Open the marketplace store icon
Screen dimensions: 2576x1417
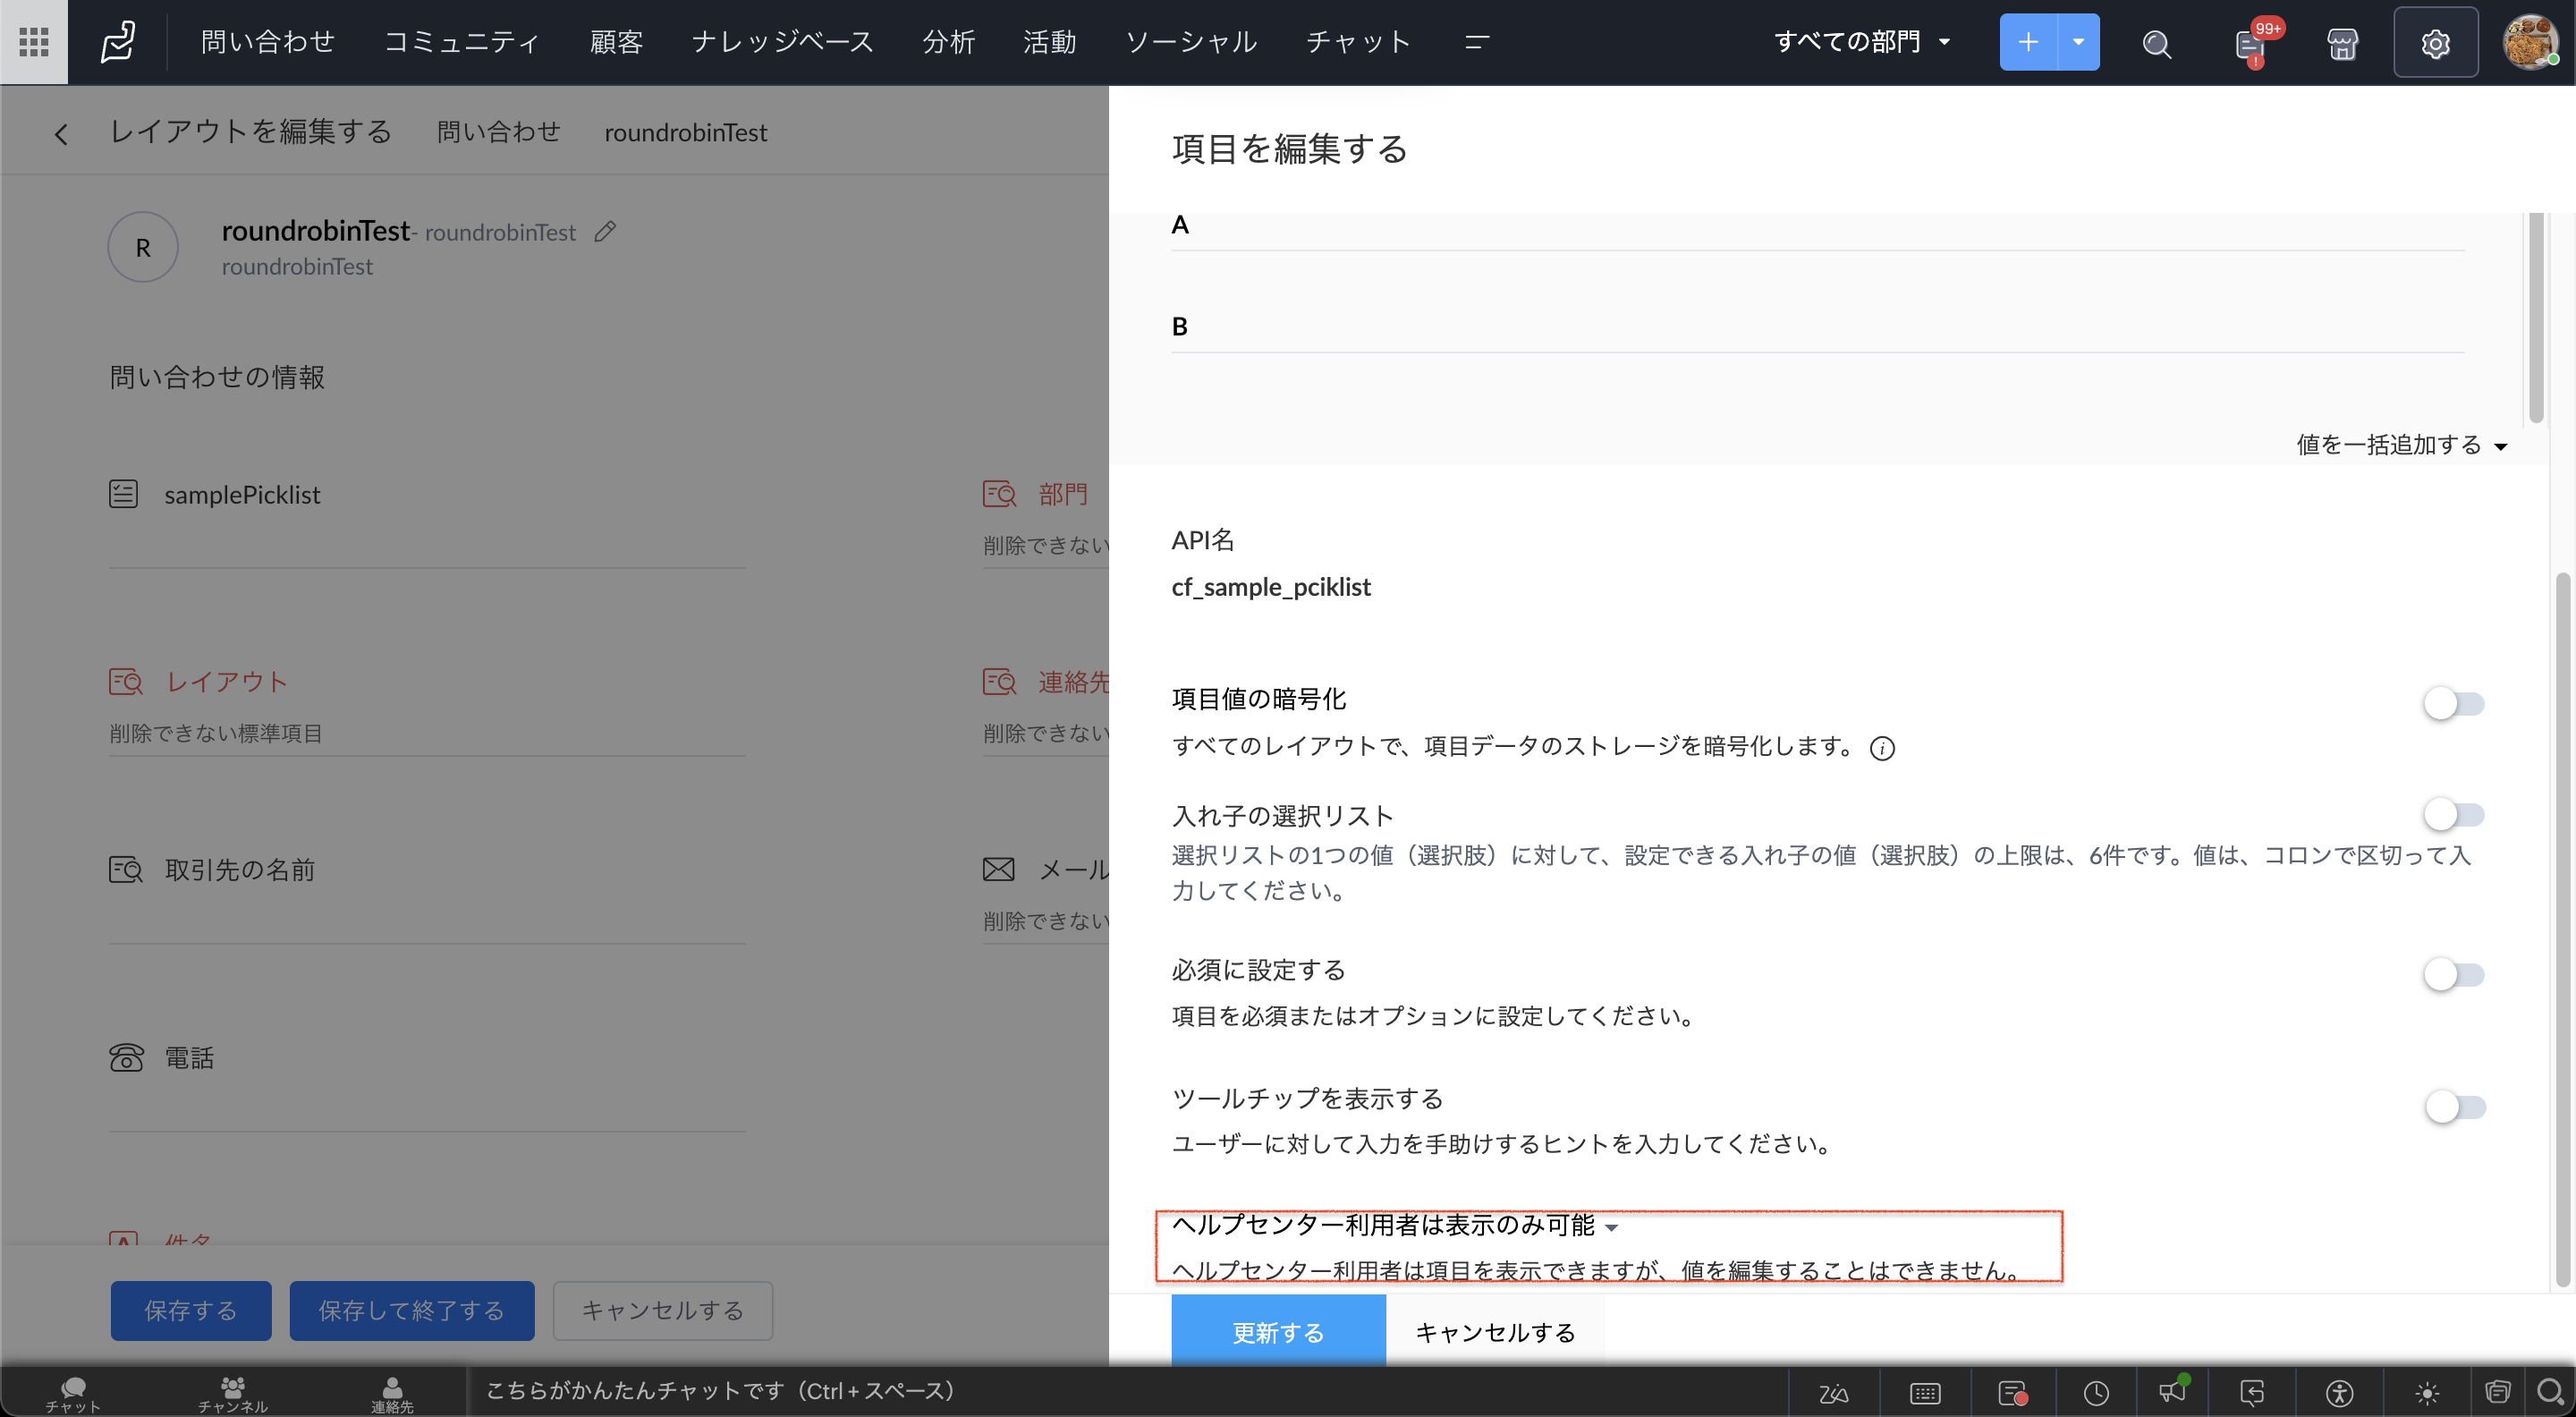click(x=2342, y=43)
